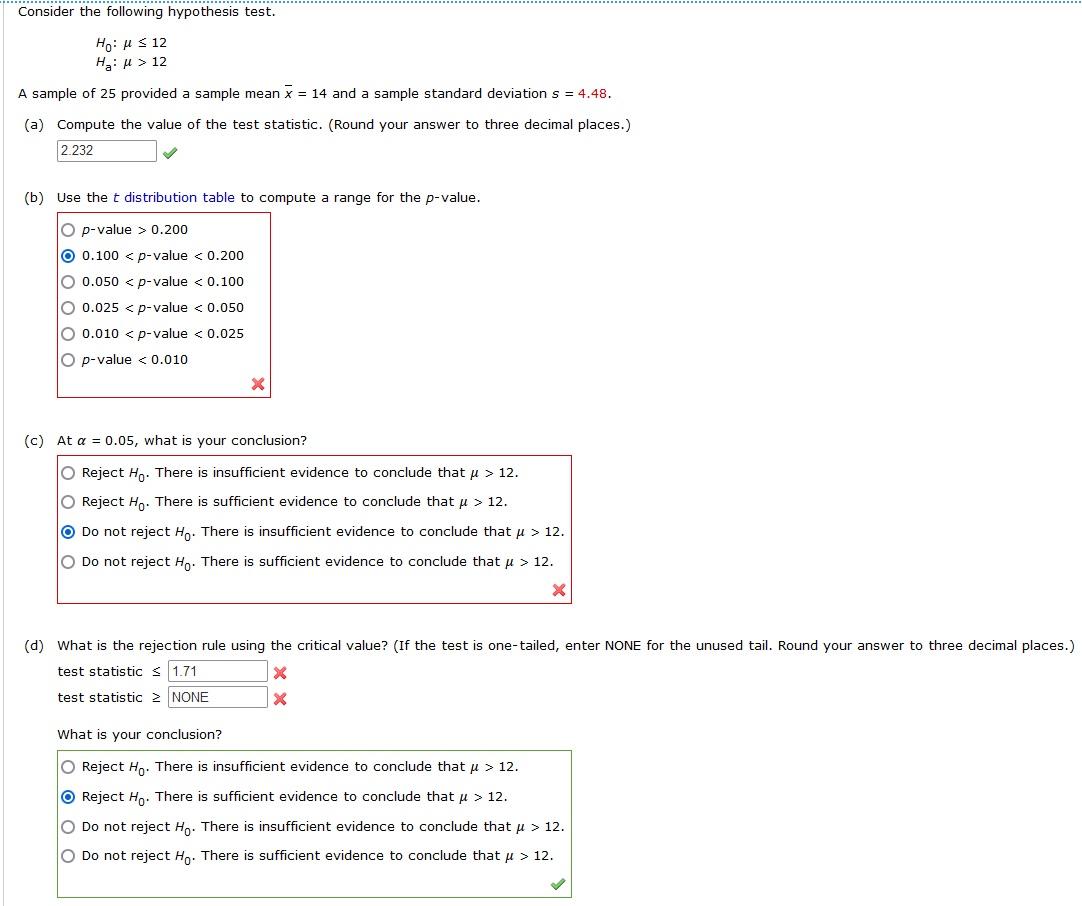Select Reject H0 insufficient evidence in part (d)
This screenshot has width=1082, height=906.
click(x=66, y=766)
